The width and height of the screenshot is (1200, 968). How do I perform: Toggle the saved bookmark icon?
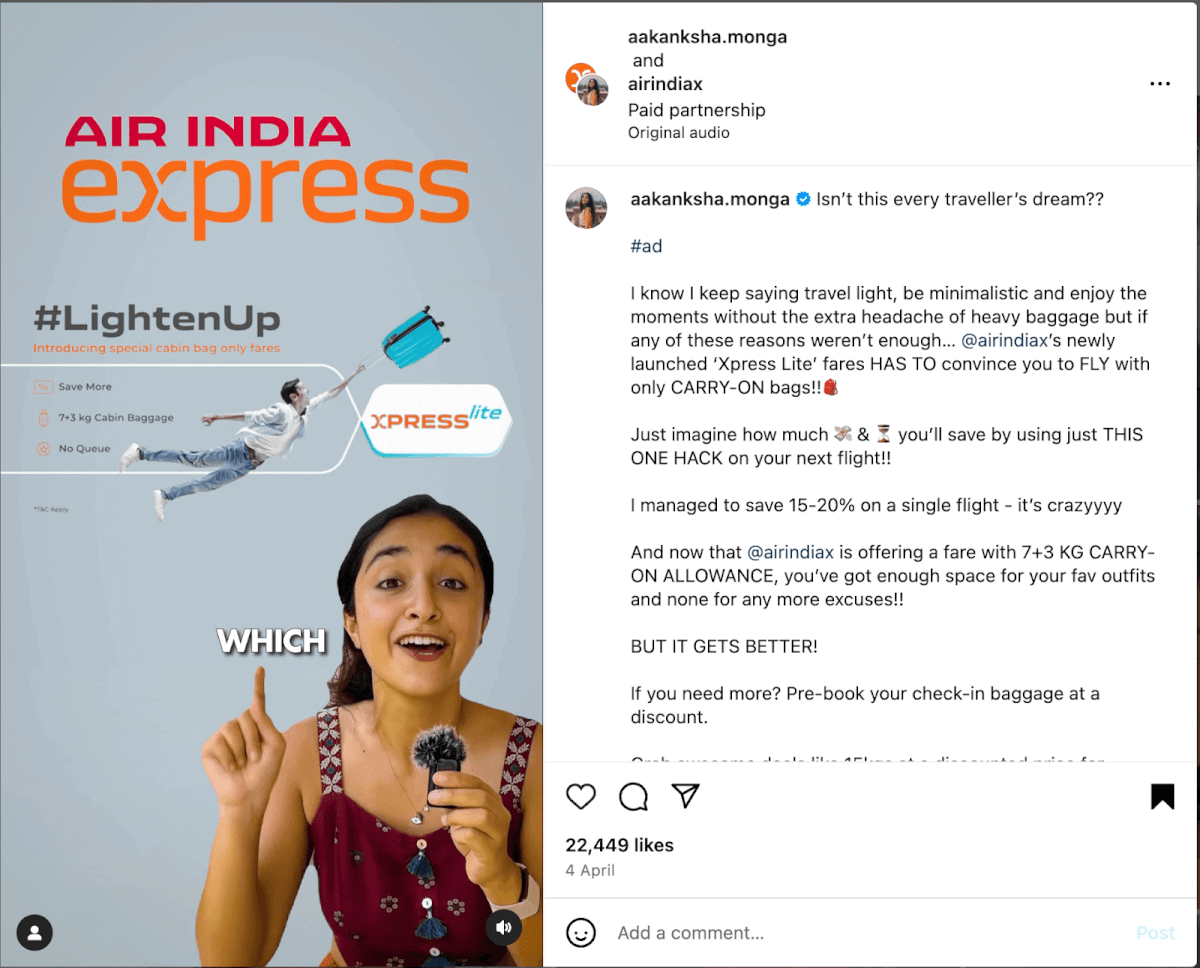coord(1162,796)
